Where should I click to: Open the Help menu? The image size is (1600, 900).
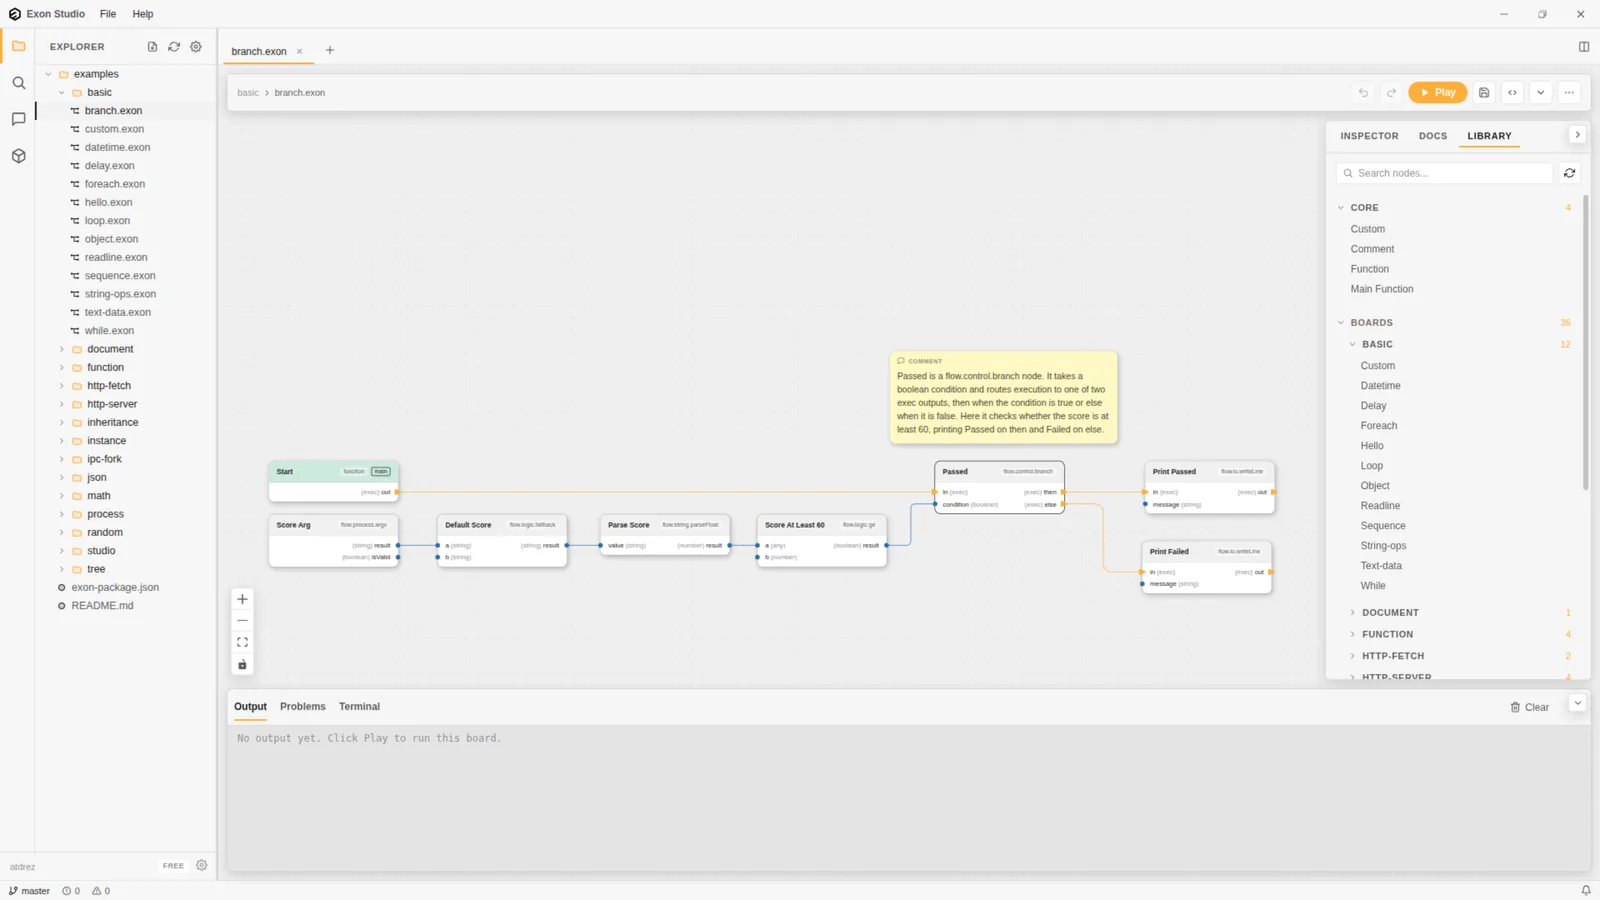click(x=143, y=14)
